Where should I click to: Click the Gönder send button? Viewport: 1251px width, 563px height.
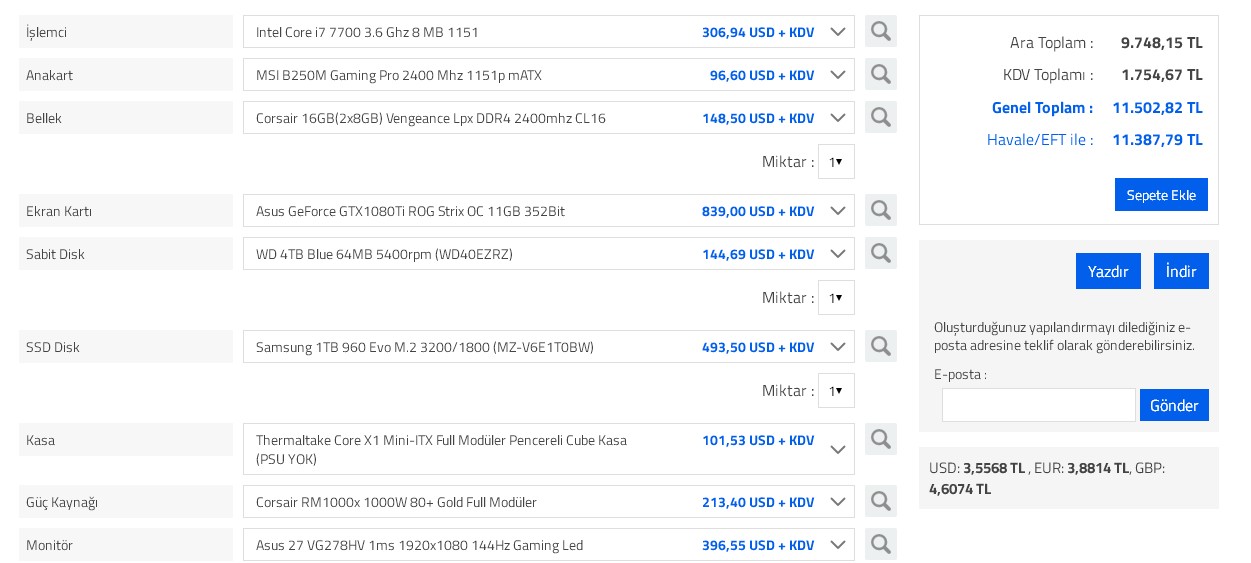(x=1174, y=405)
